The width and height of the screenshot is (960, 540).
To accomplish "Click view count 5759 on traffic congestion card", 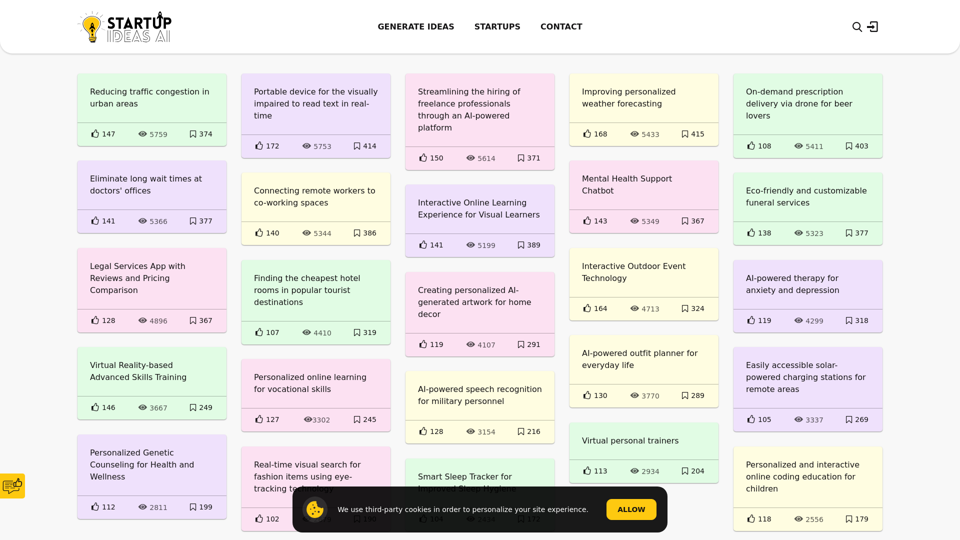I will (159, 134).
